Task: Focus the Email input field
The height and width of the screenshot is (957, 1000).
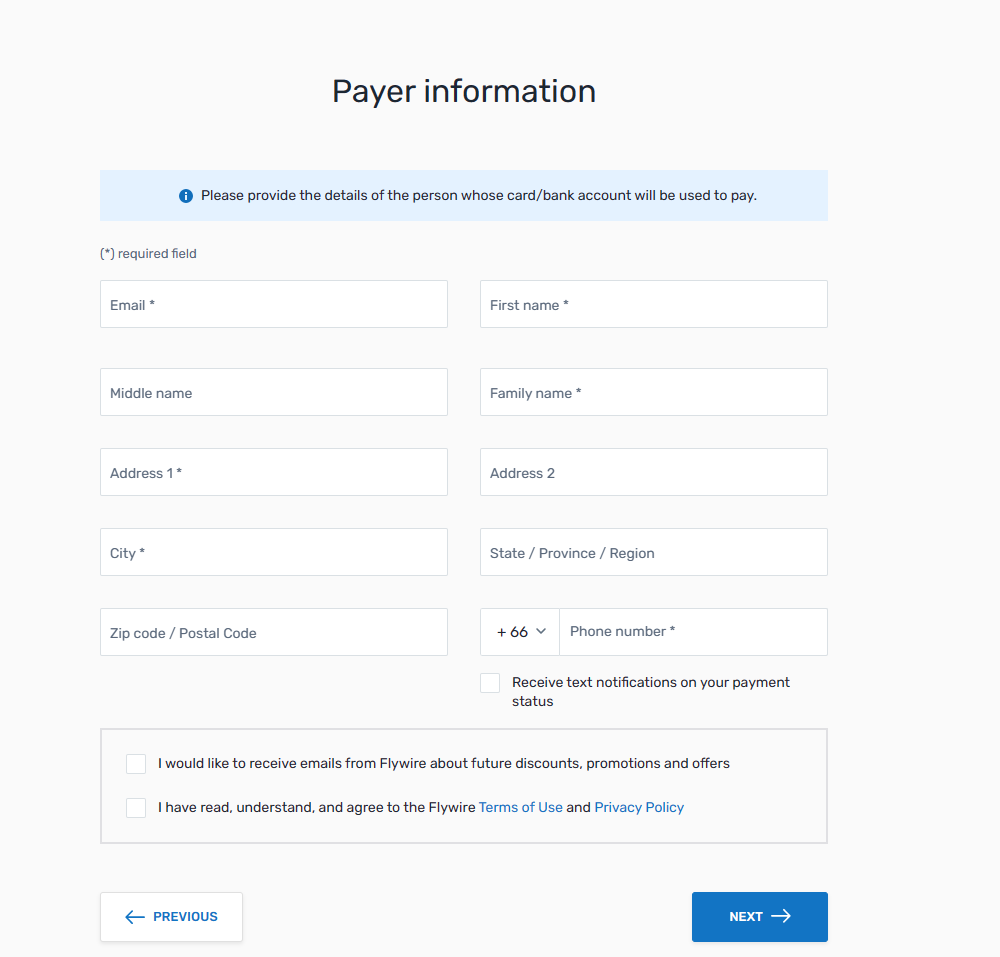Action: coord(274,304)
